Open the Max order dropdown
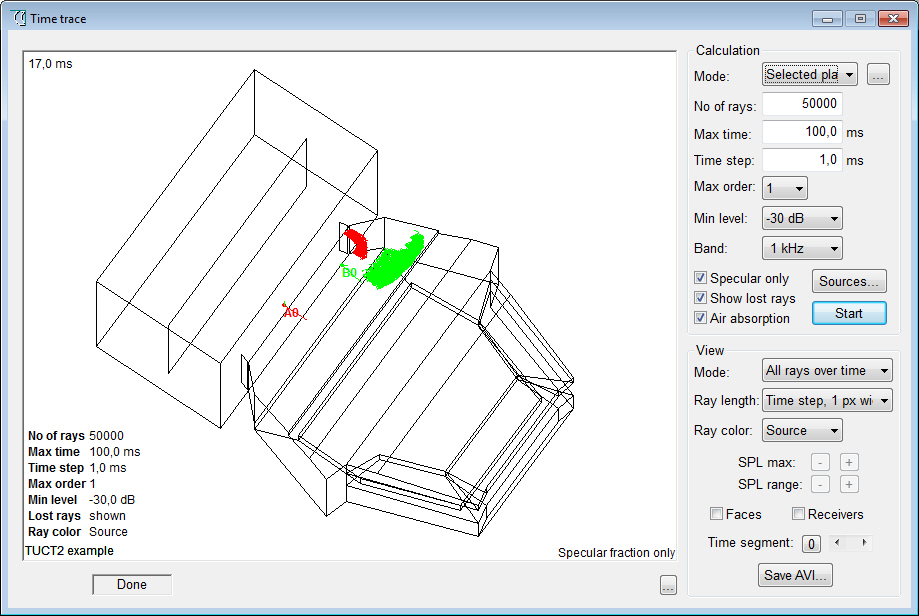The height and width of the screenshot is (616, 919). tap(785, 188)
